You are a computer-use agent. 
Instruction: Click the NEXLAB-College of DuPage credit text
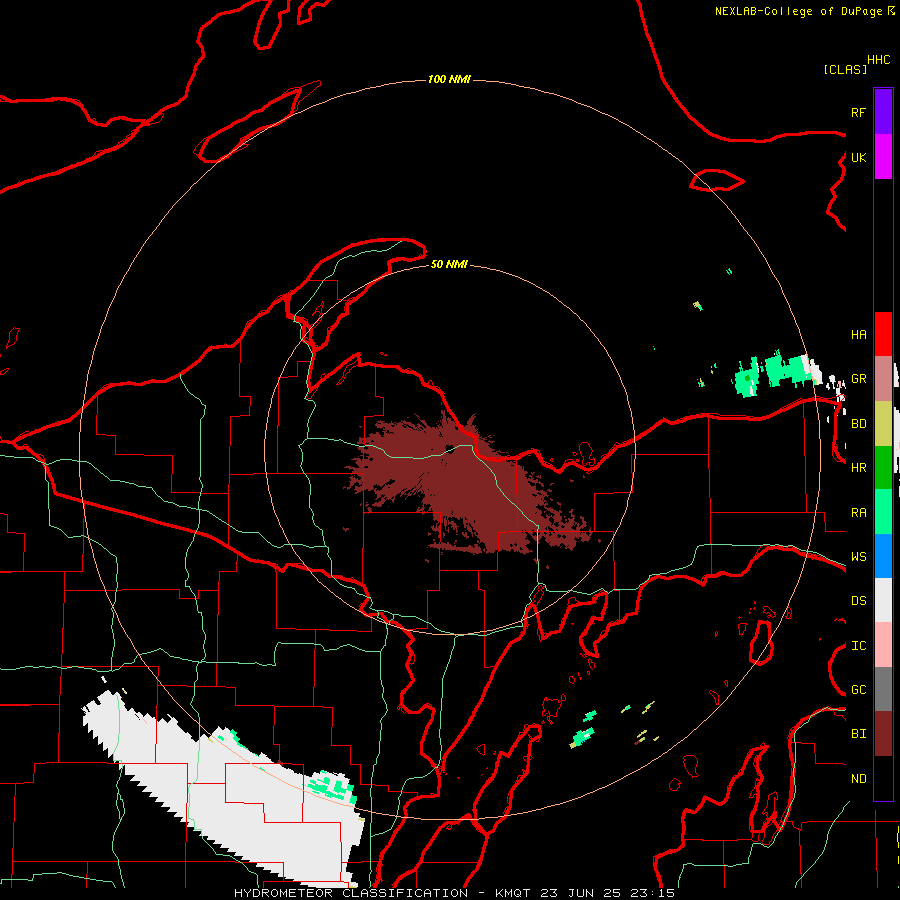(804, 11)
